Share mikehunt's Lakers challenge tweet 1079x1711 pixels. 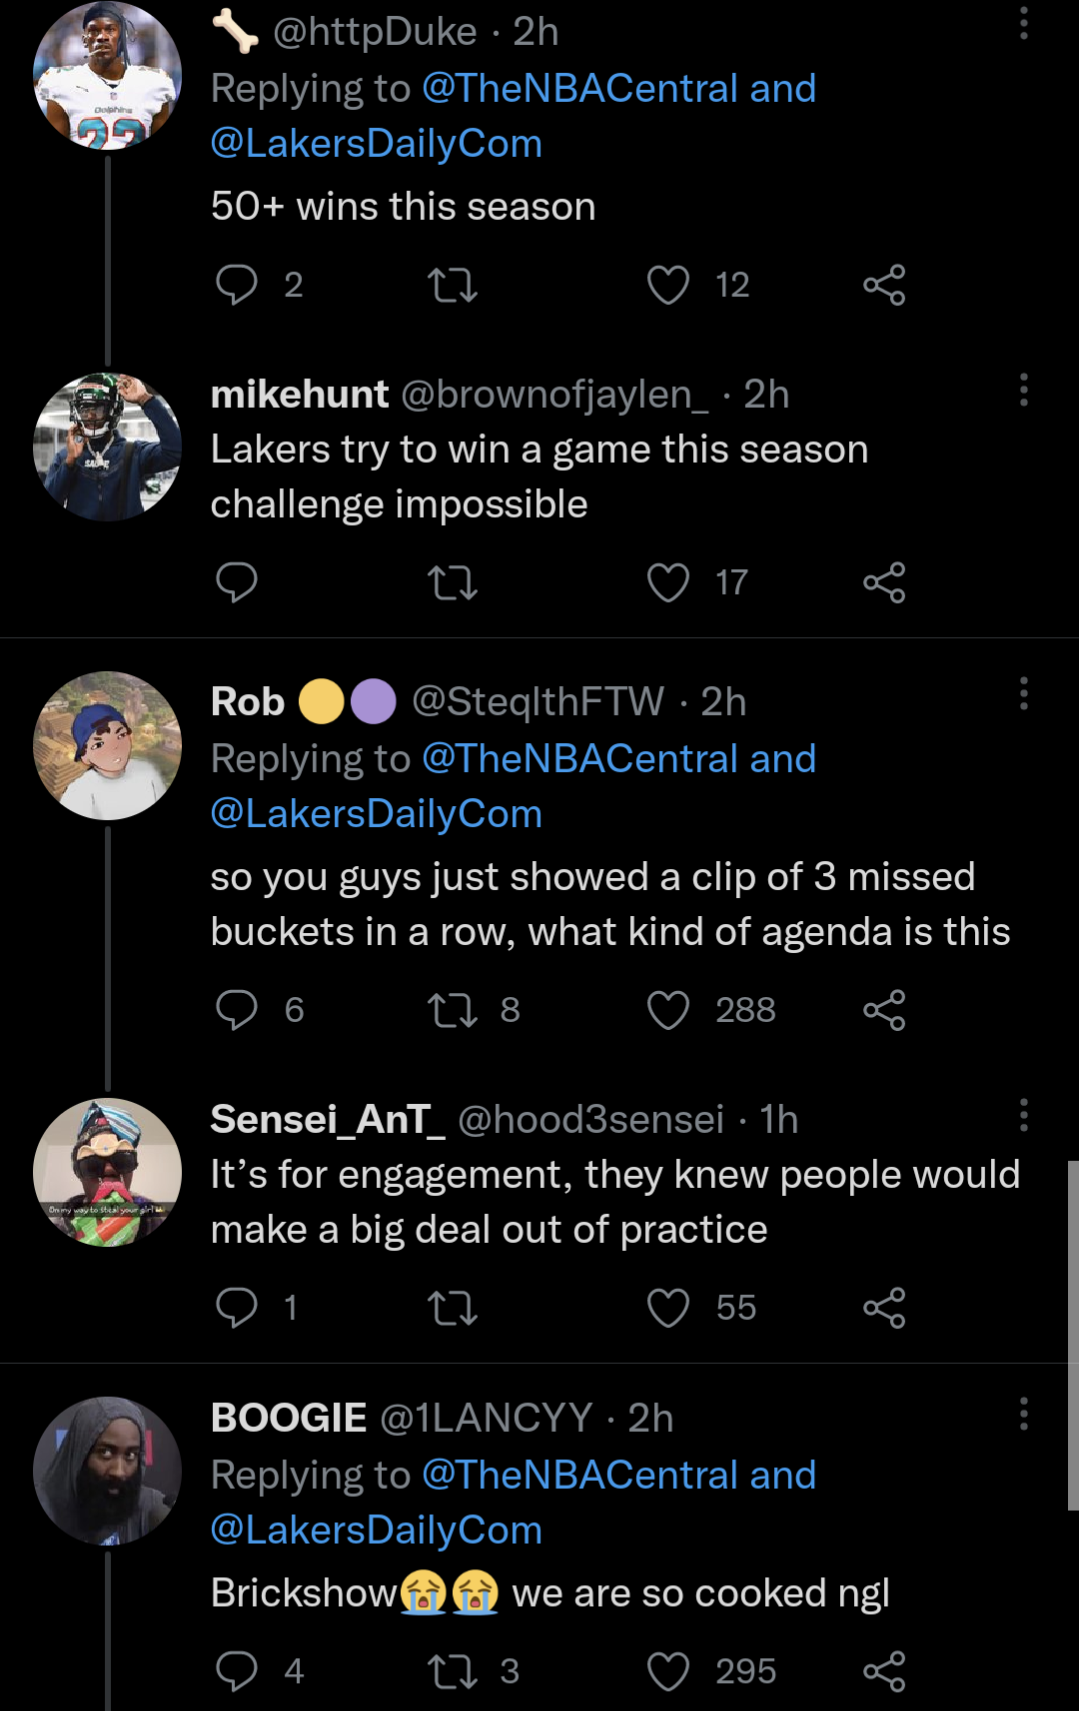(x=884, y=582)
